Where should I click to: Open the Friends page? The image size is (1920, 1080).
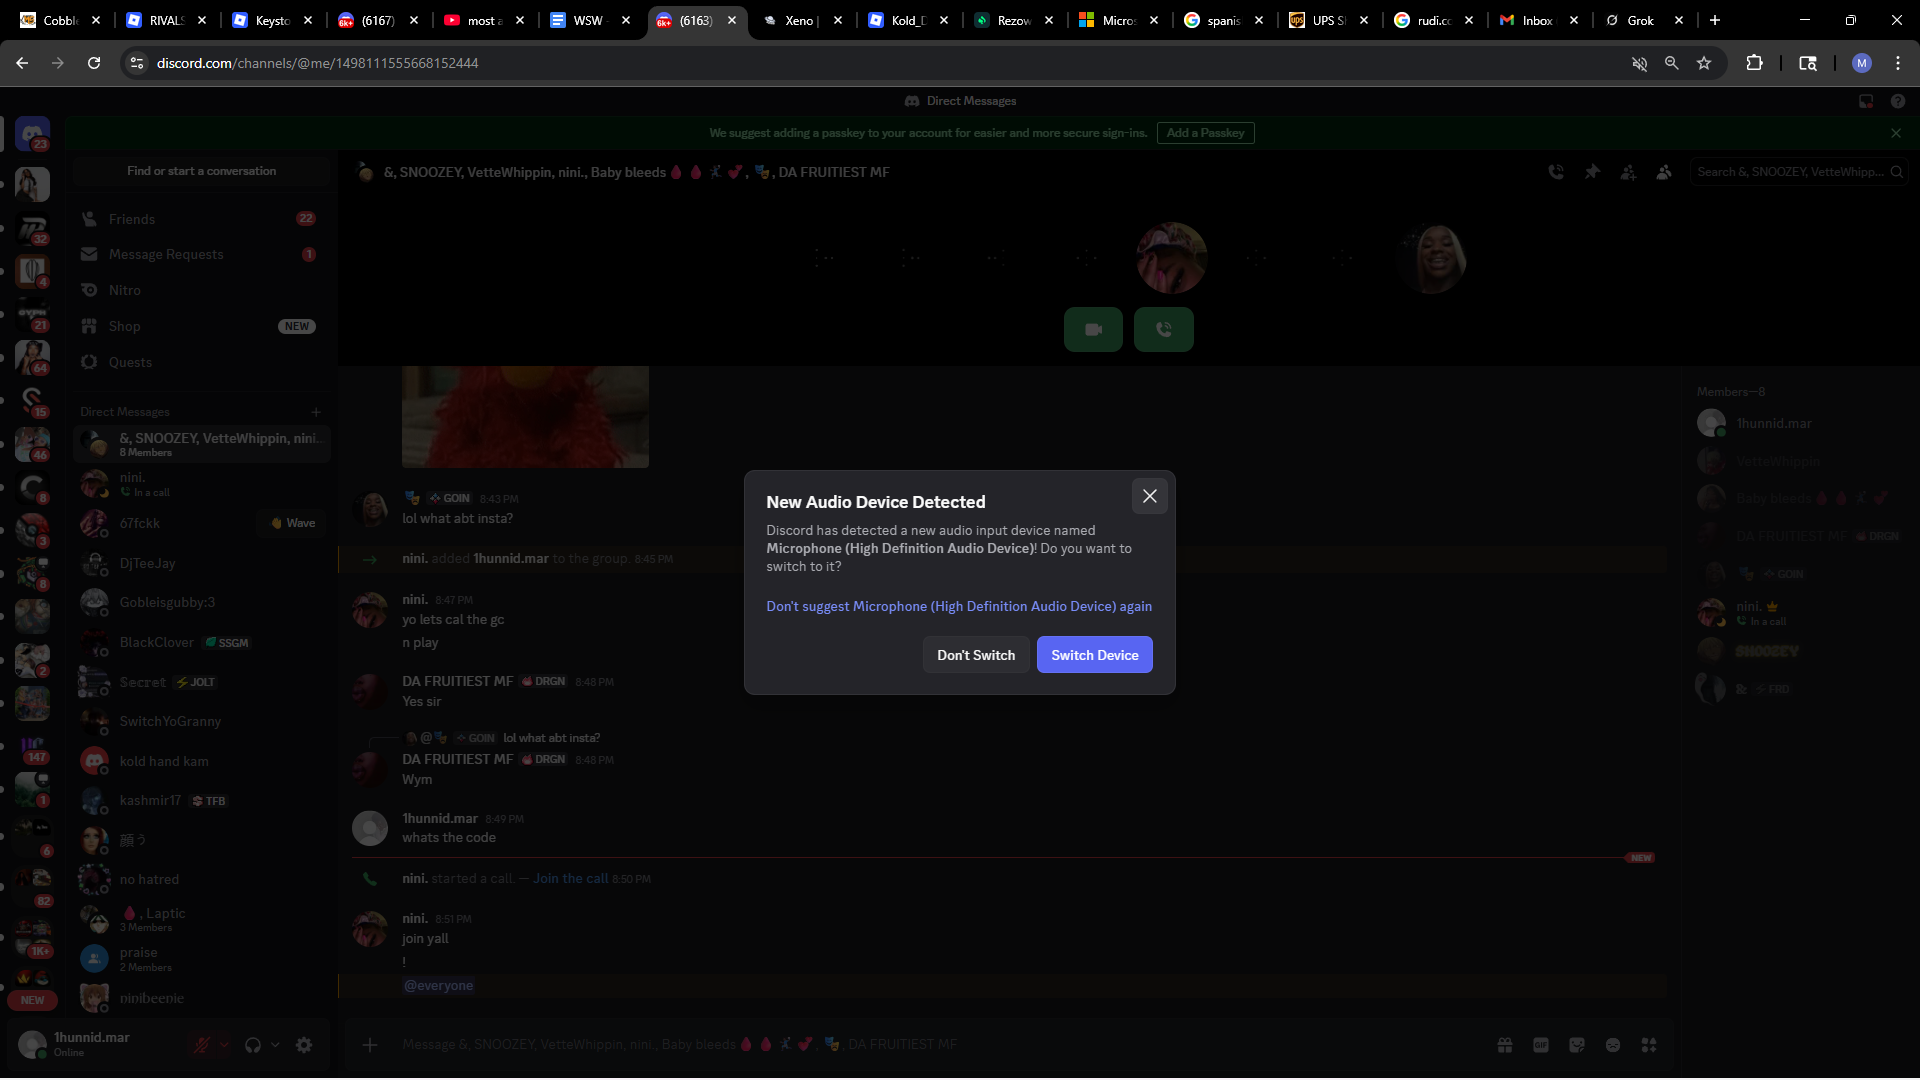coord(201,219)
